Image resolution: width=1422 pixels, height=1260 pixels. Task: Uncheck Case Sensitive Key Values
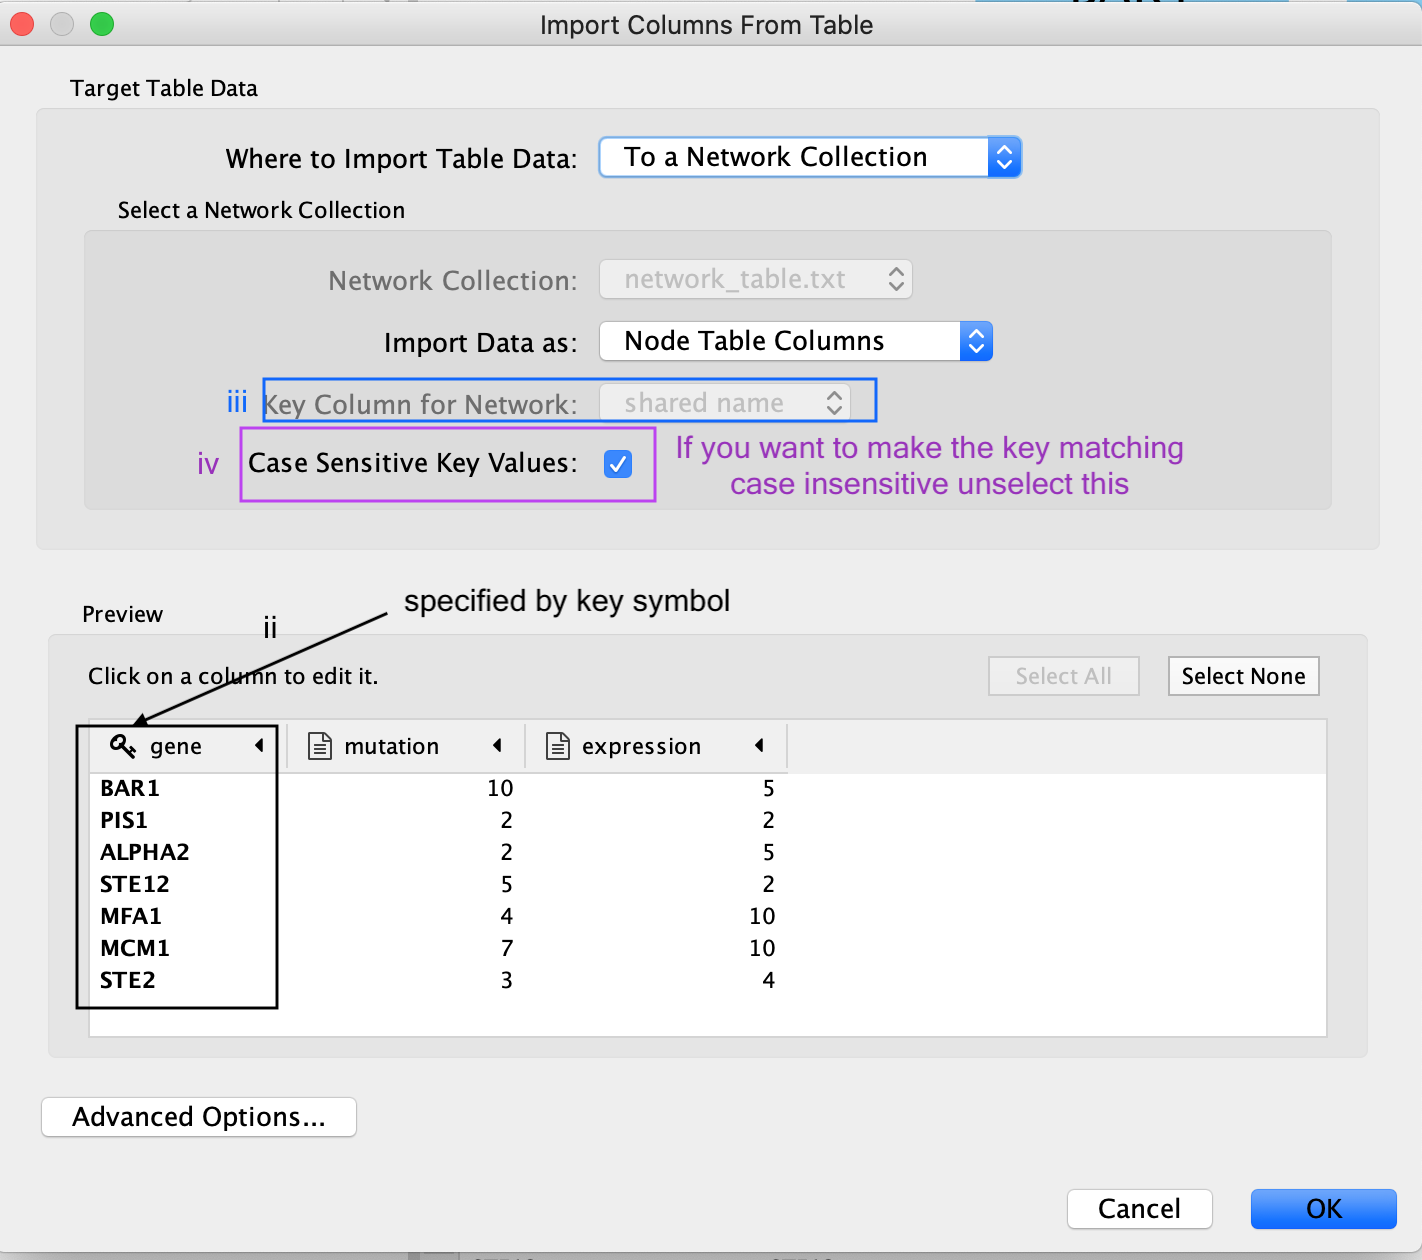click(618, 464)
